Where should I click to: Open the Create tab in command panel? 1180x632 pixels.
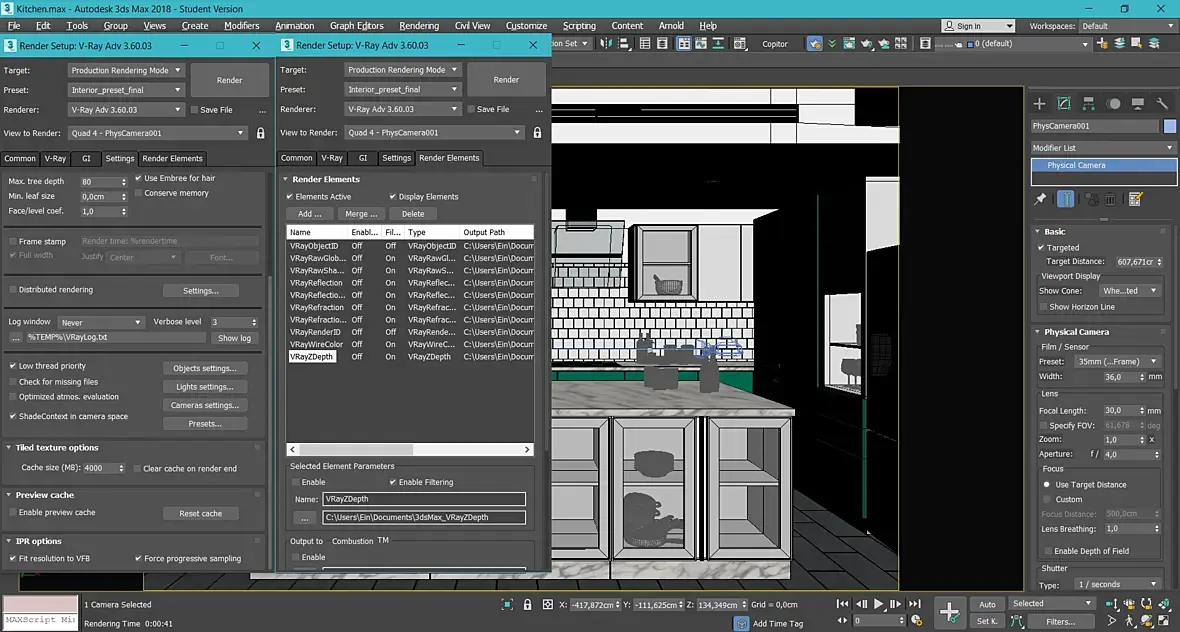click(1039, 103)
